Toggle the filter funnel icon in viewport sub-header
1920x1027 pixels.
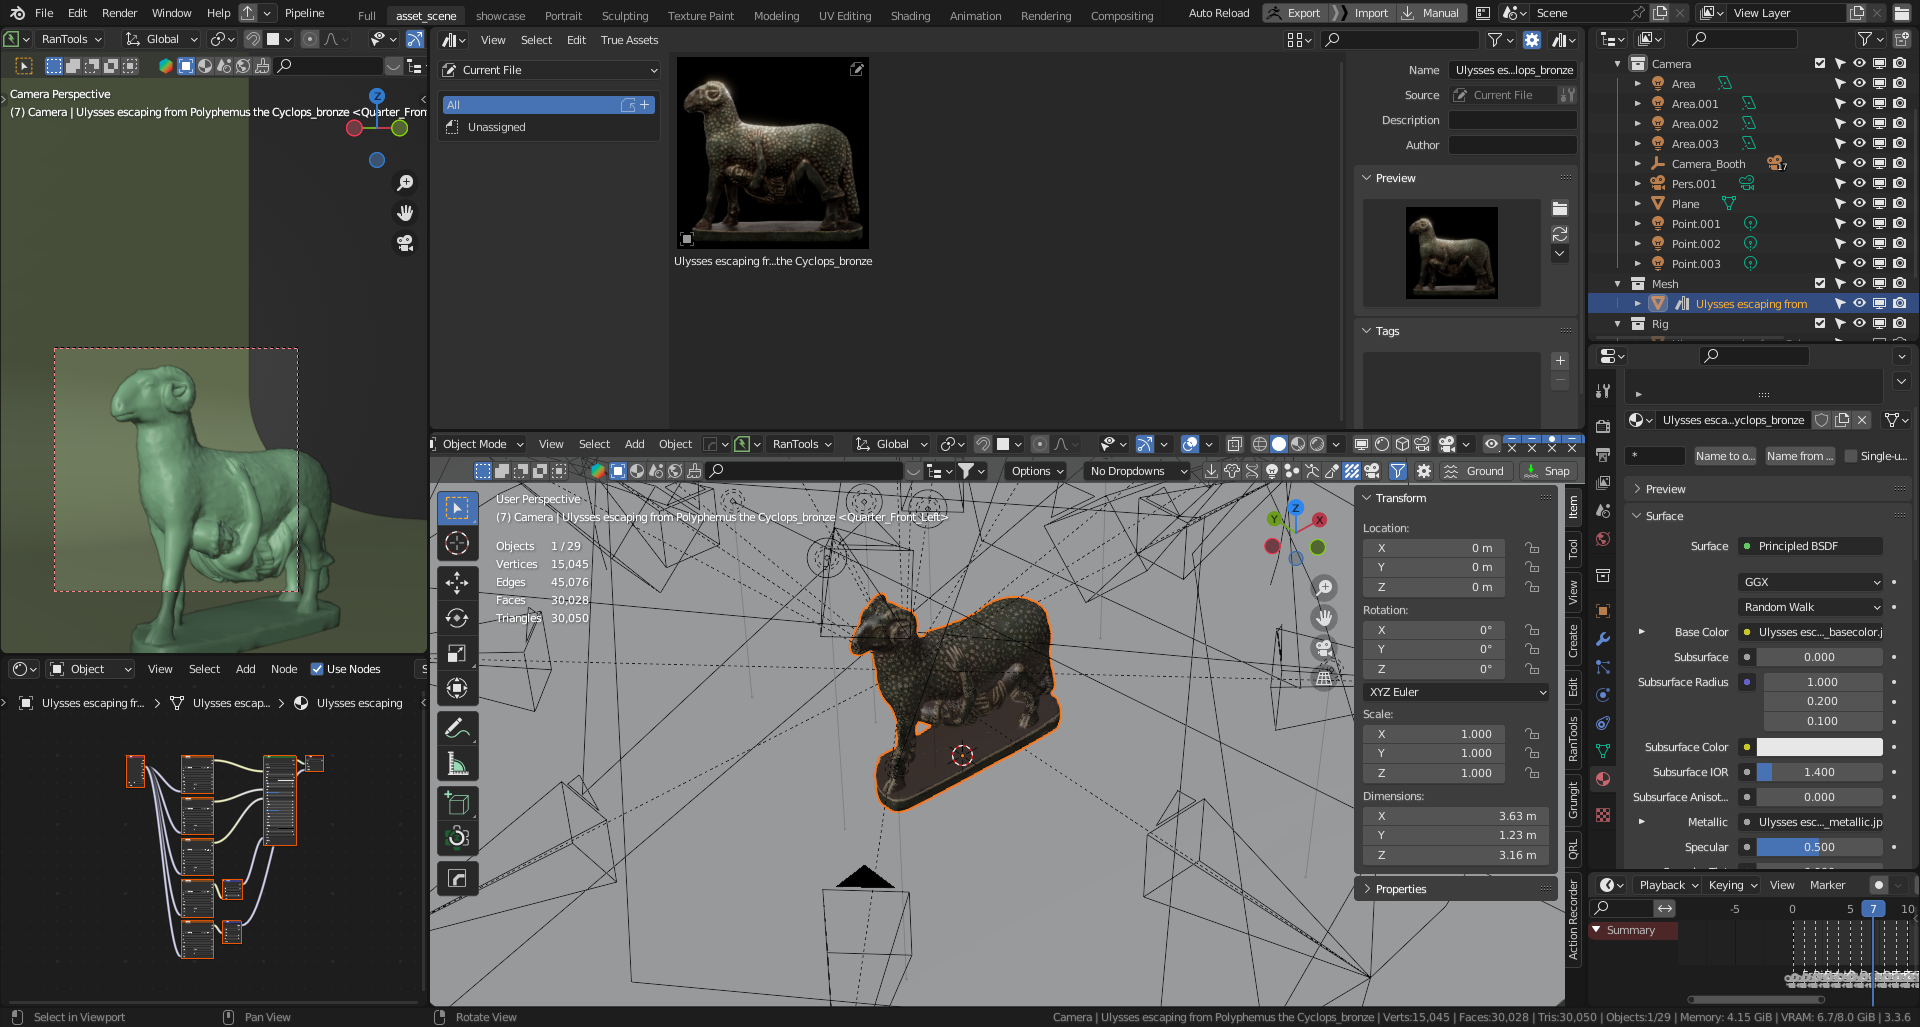coord(1398,471)
